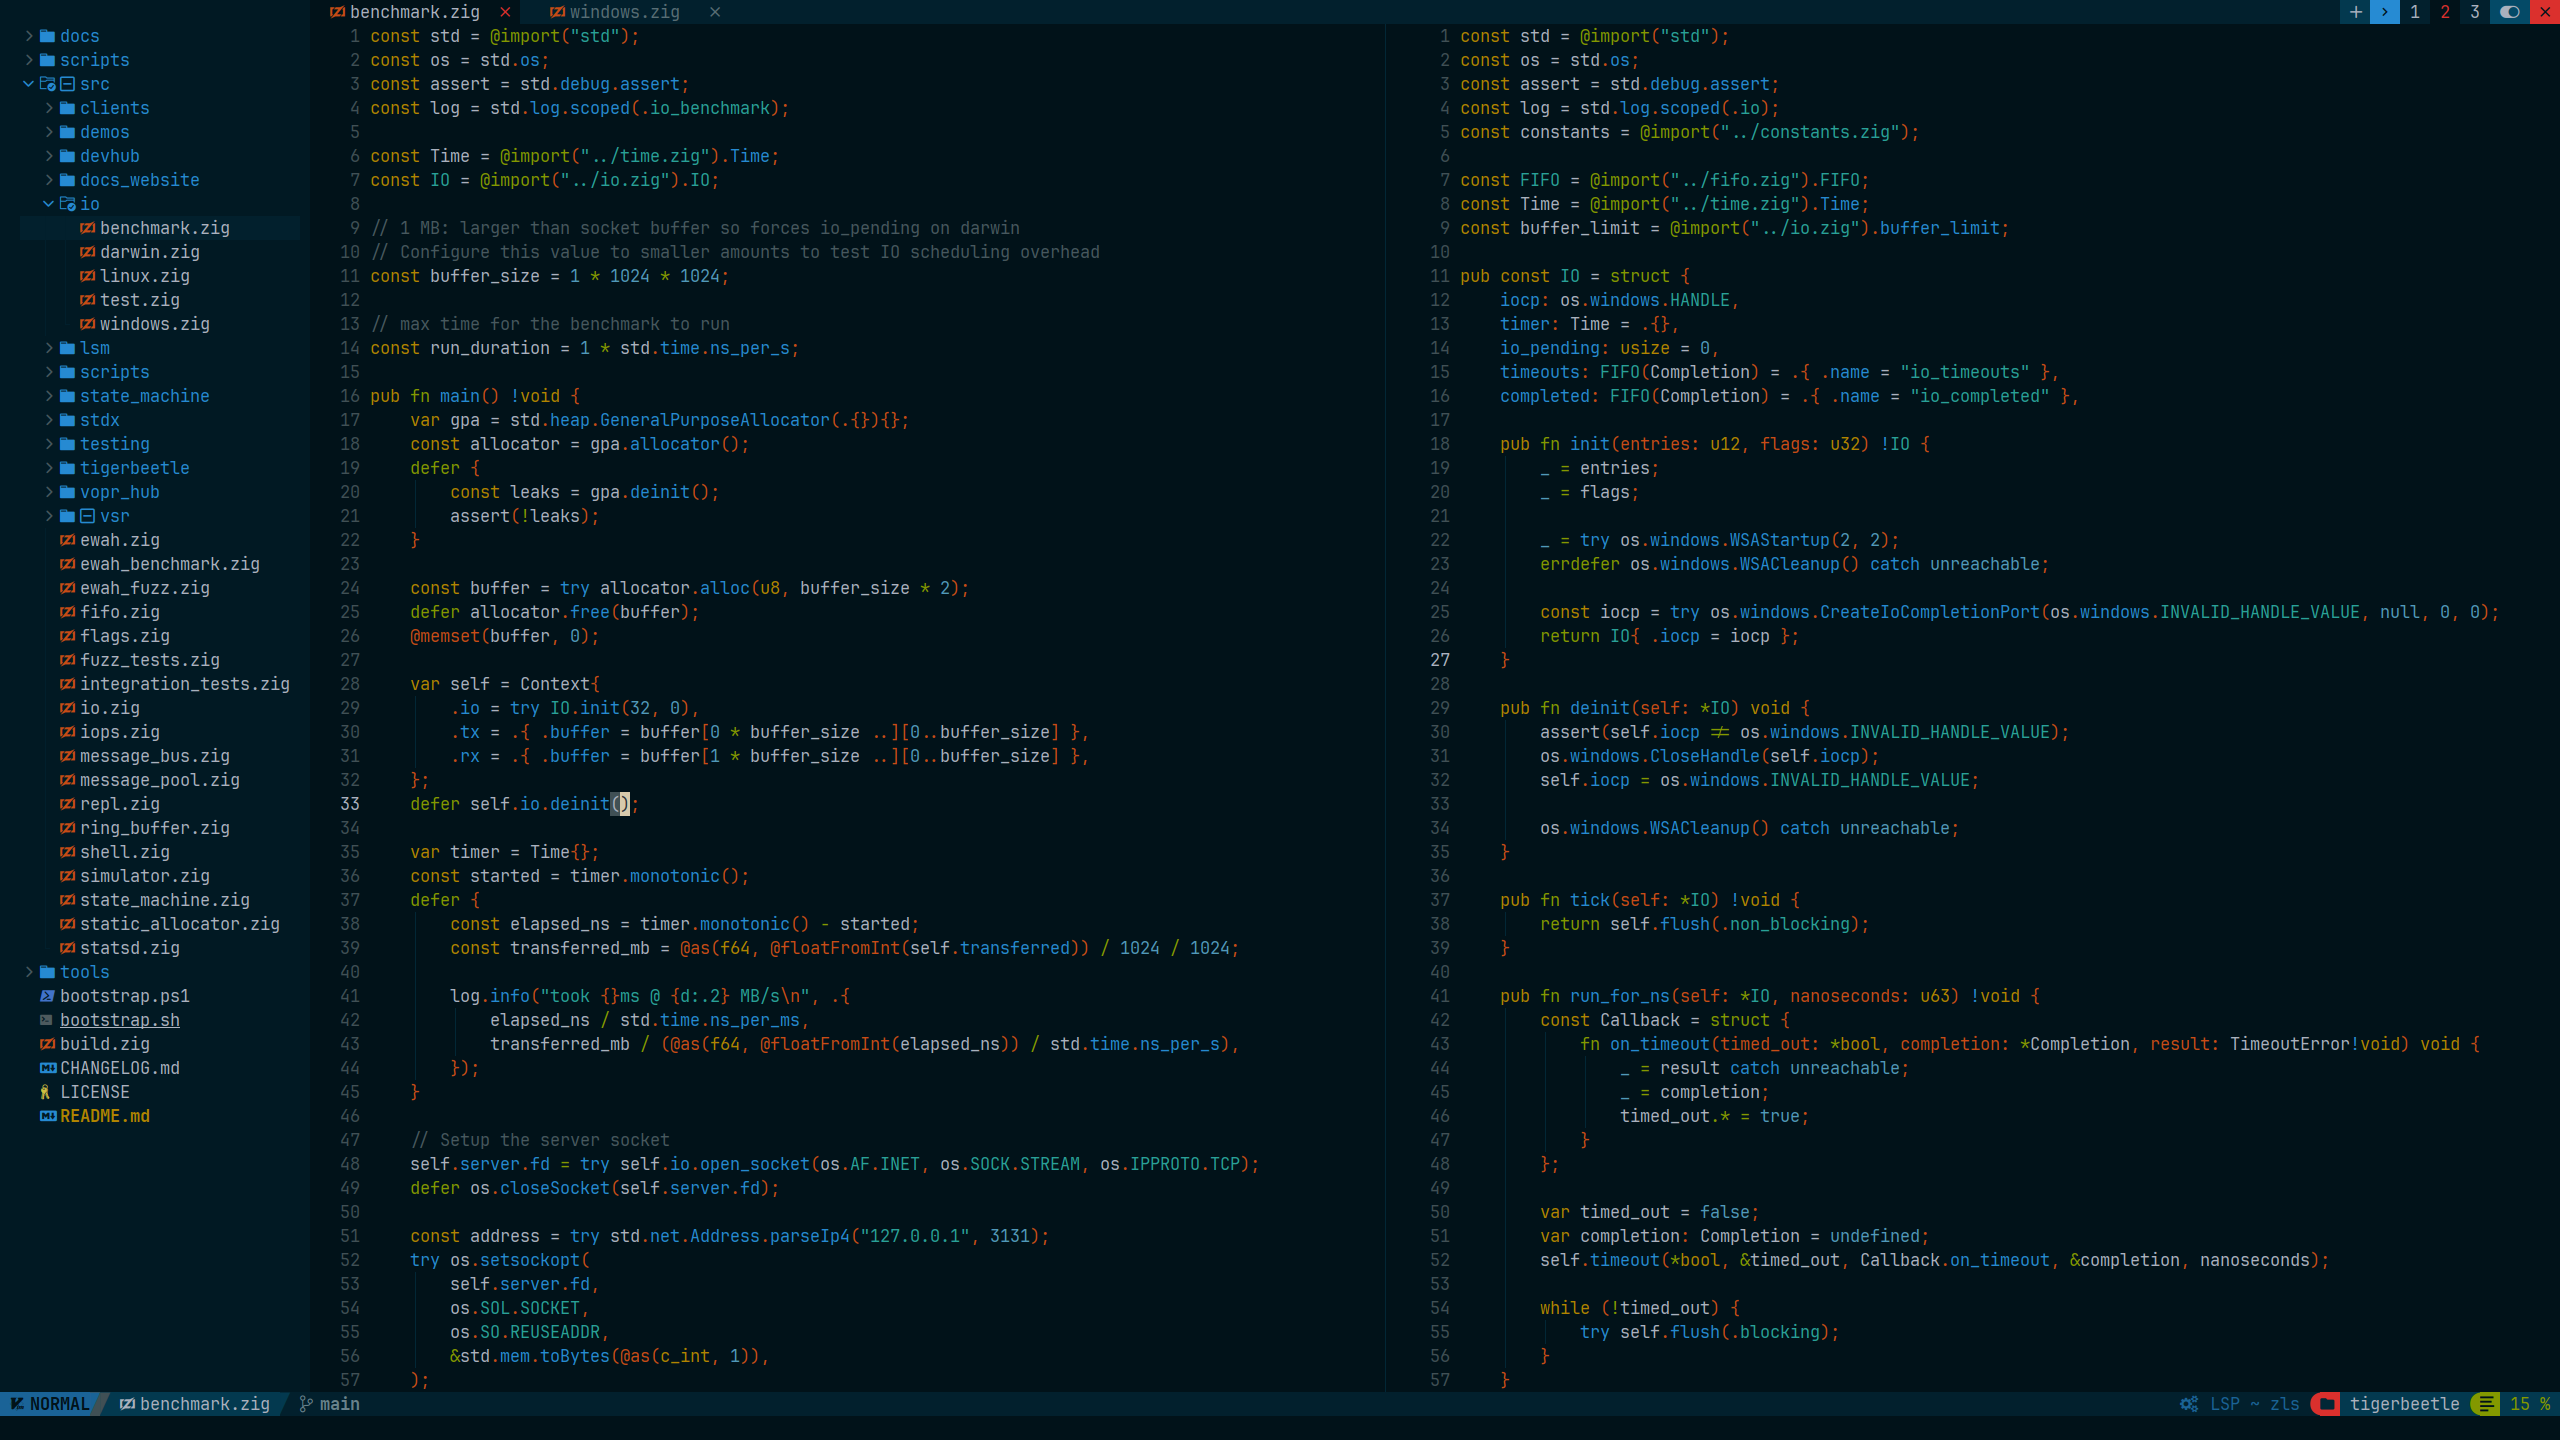Click the tigerbeetle folder icon
The width and height of the screenshot is (2560, 1440).
67,468
